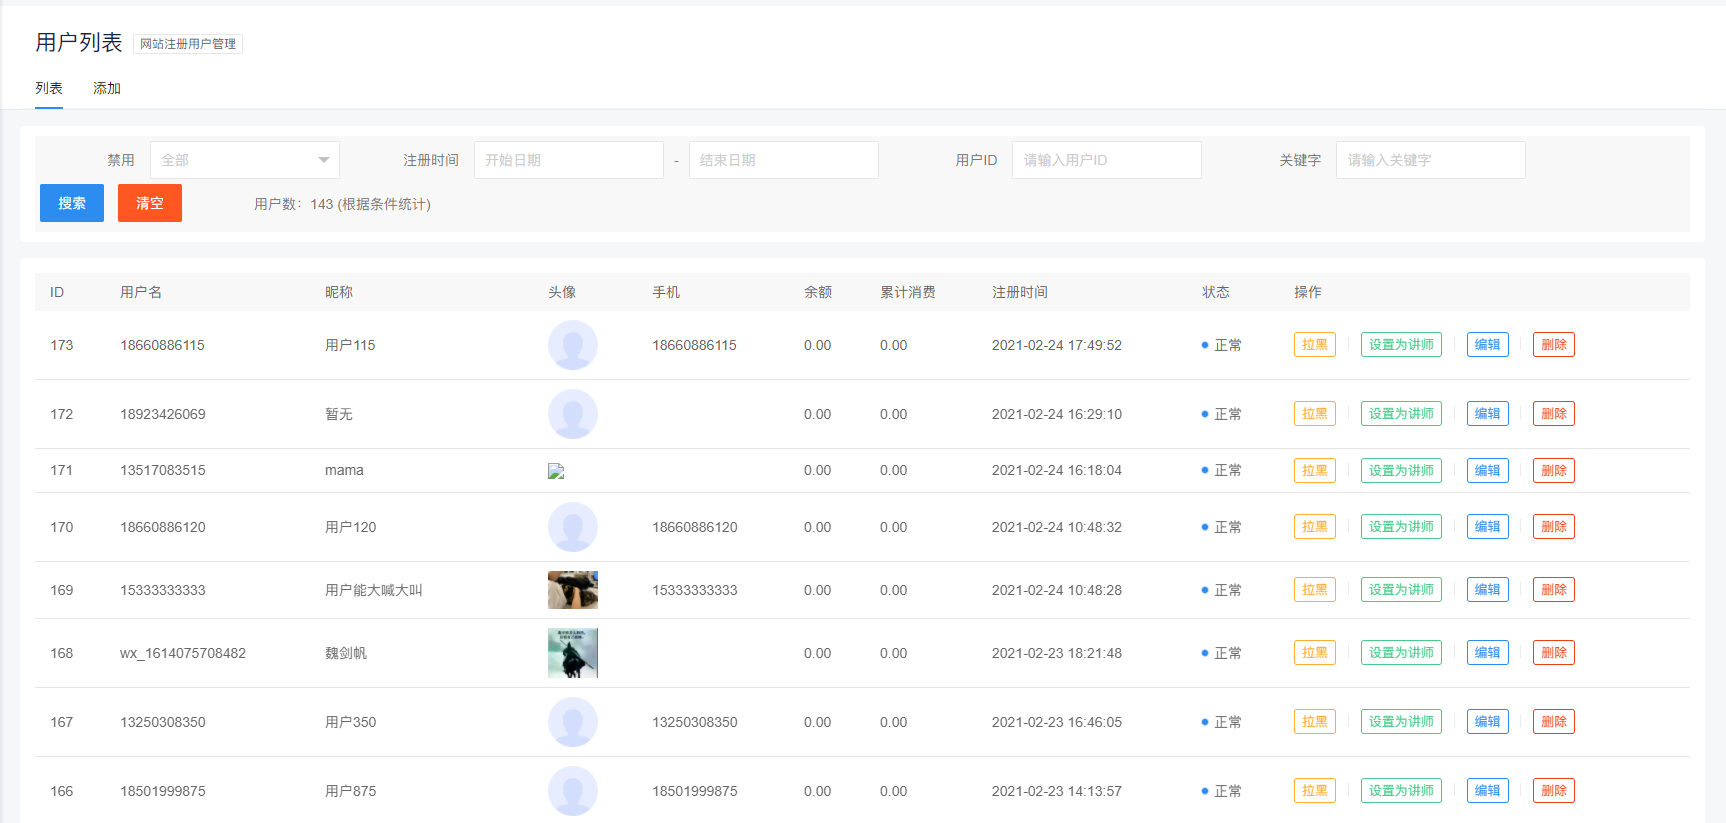
Task: Select registration time 2021-02-24 17:49:52
Action: 1057,345
